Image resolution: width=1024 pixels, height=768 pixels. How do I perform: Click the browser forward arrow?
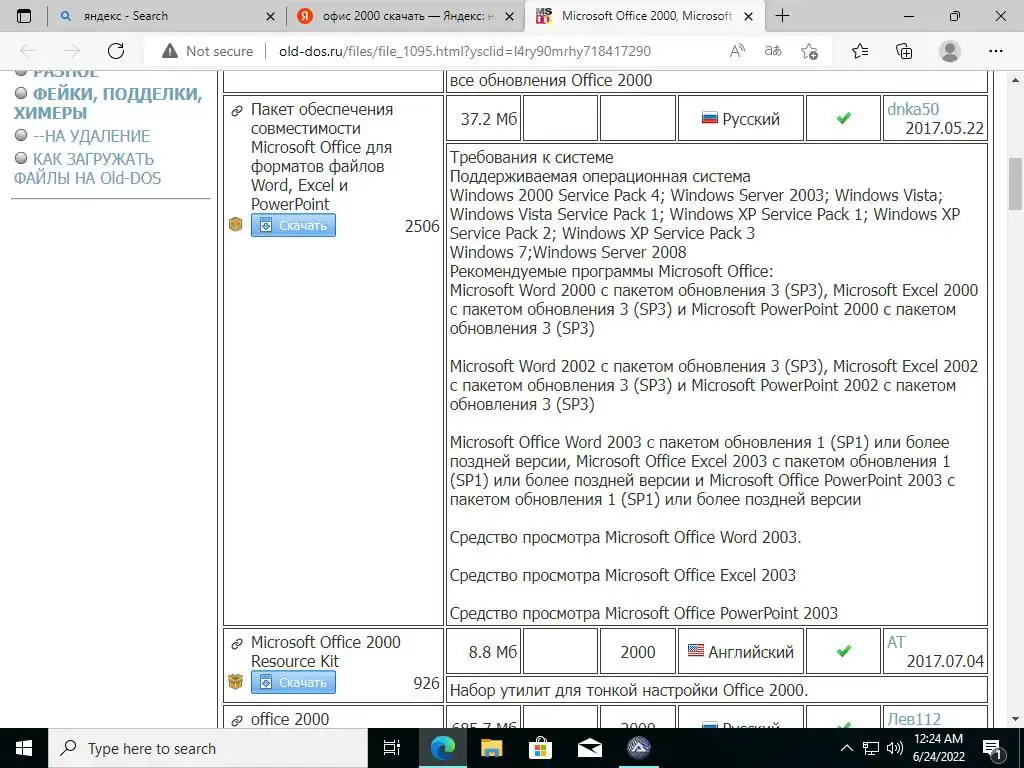72,51
